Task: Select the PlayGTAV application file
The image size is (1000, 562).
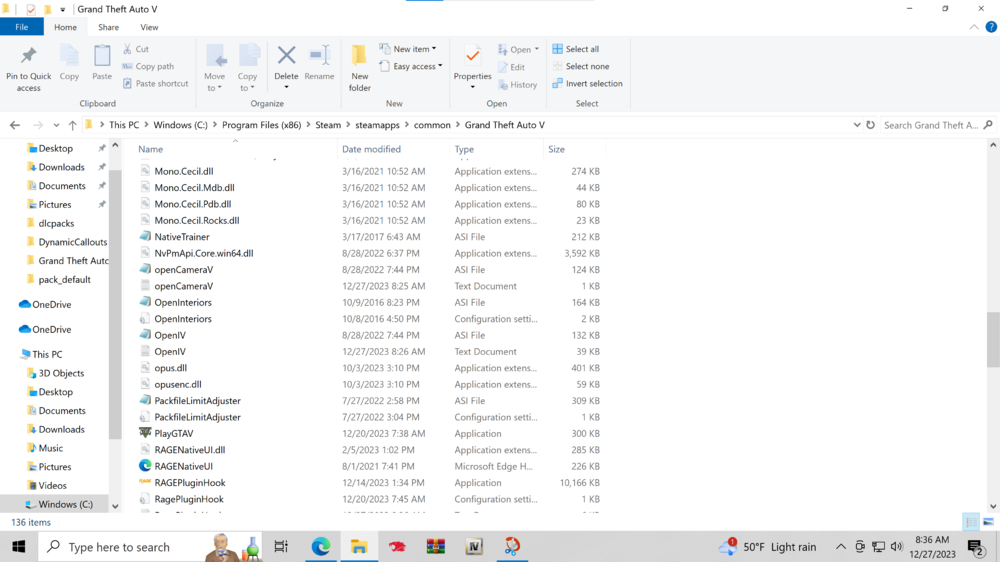Action: coord(173,433)
